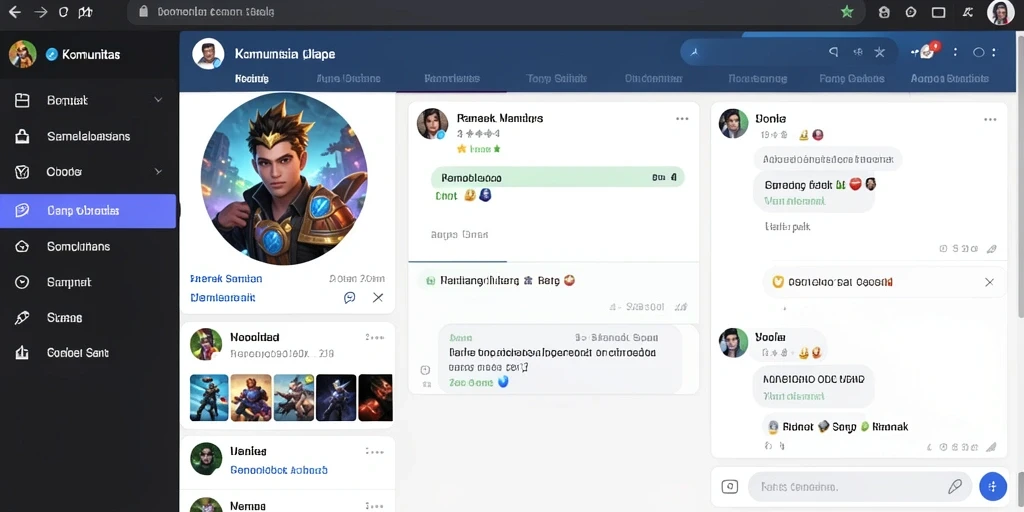1024x512 pixels.
Task: Open the first hero thumbnail in Nooidiad card
Action: tap(209, 398)
